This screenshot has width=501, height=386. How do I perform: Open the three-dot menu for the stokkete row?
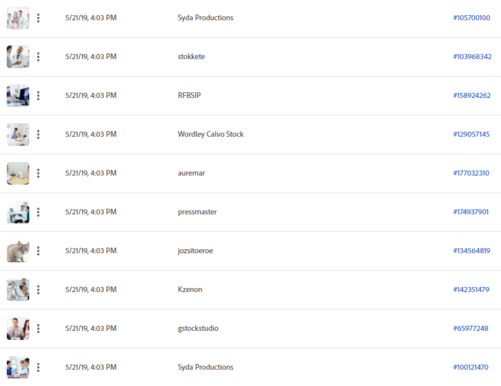(38, 57)
